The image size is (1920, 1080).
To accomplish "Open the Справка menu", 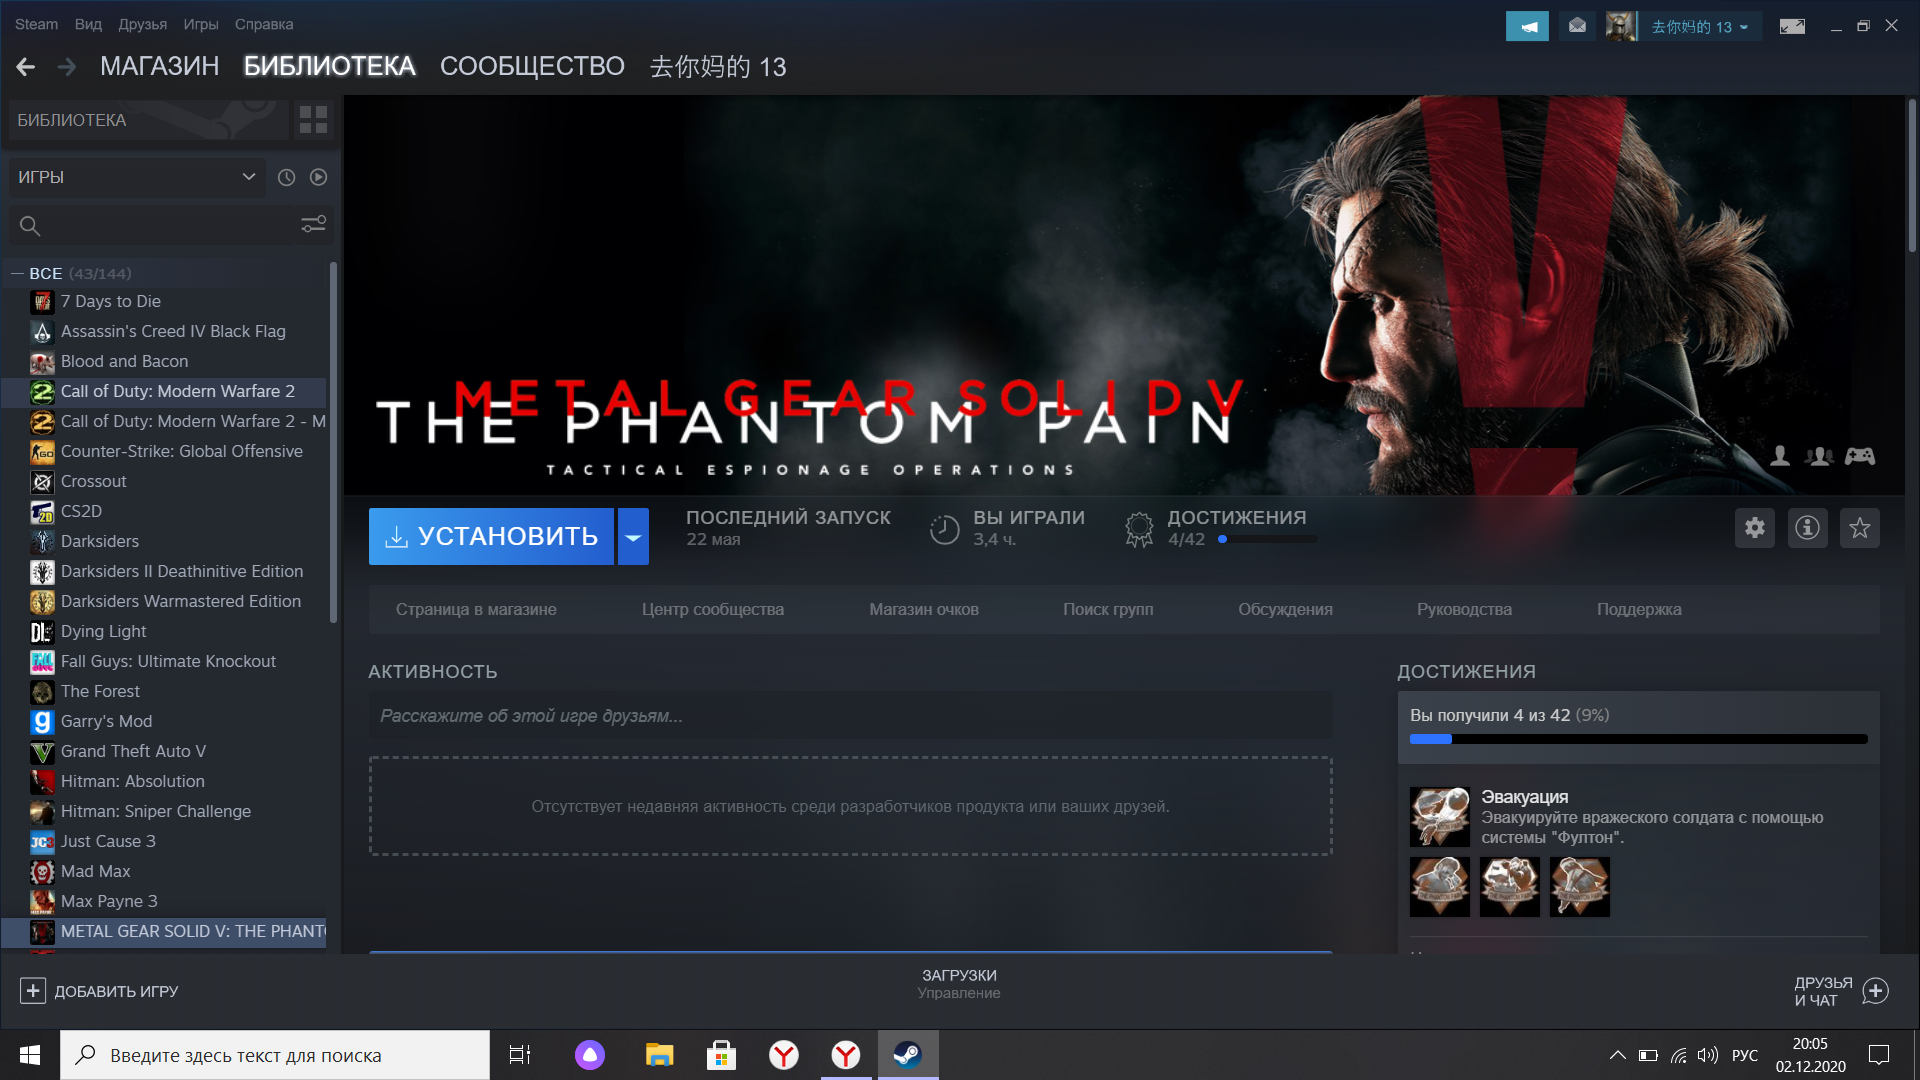I will pos(264,24).
